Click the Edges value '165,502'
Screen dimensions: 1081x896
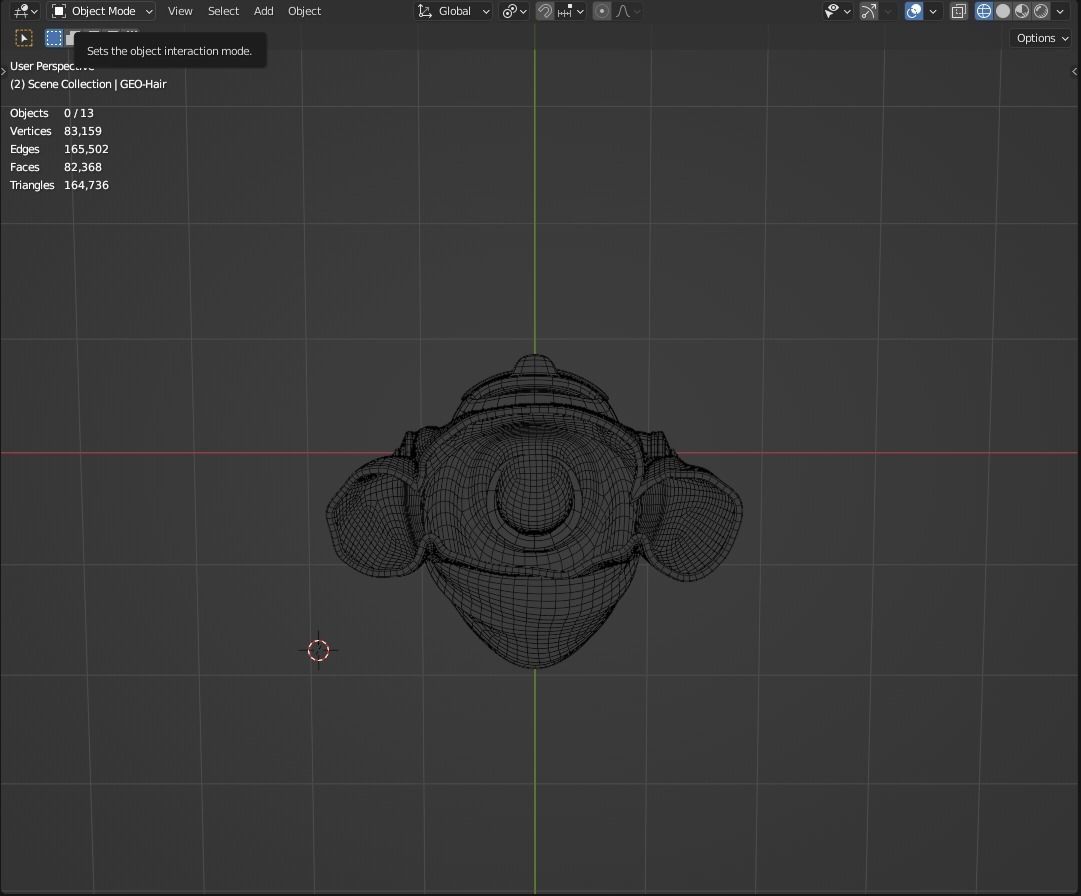click(86, 149)
